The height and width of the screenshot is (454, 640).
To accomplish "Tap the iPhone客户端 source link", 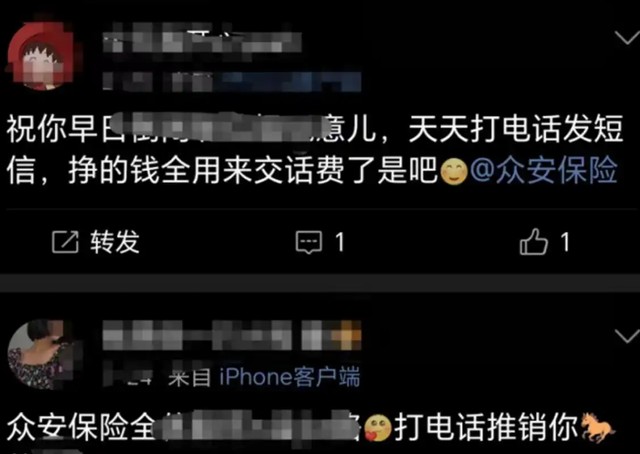I will 289,376.
